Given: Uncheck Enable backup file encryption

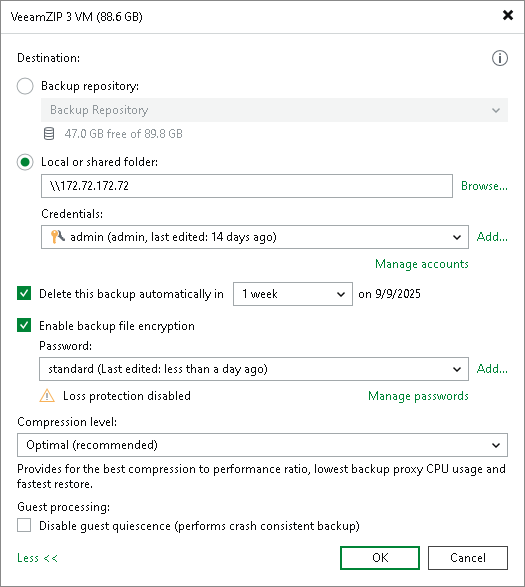Looking at the screenshot, I should 24,325.
